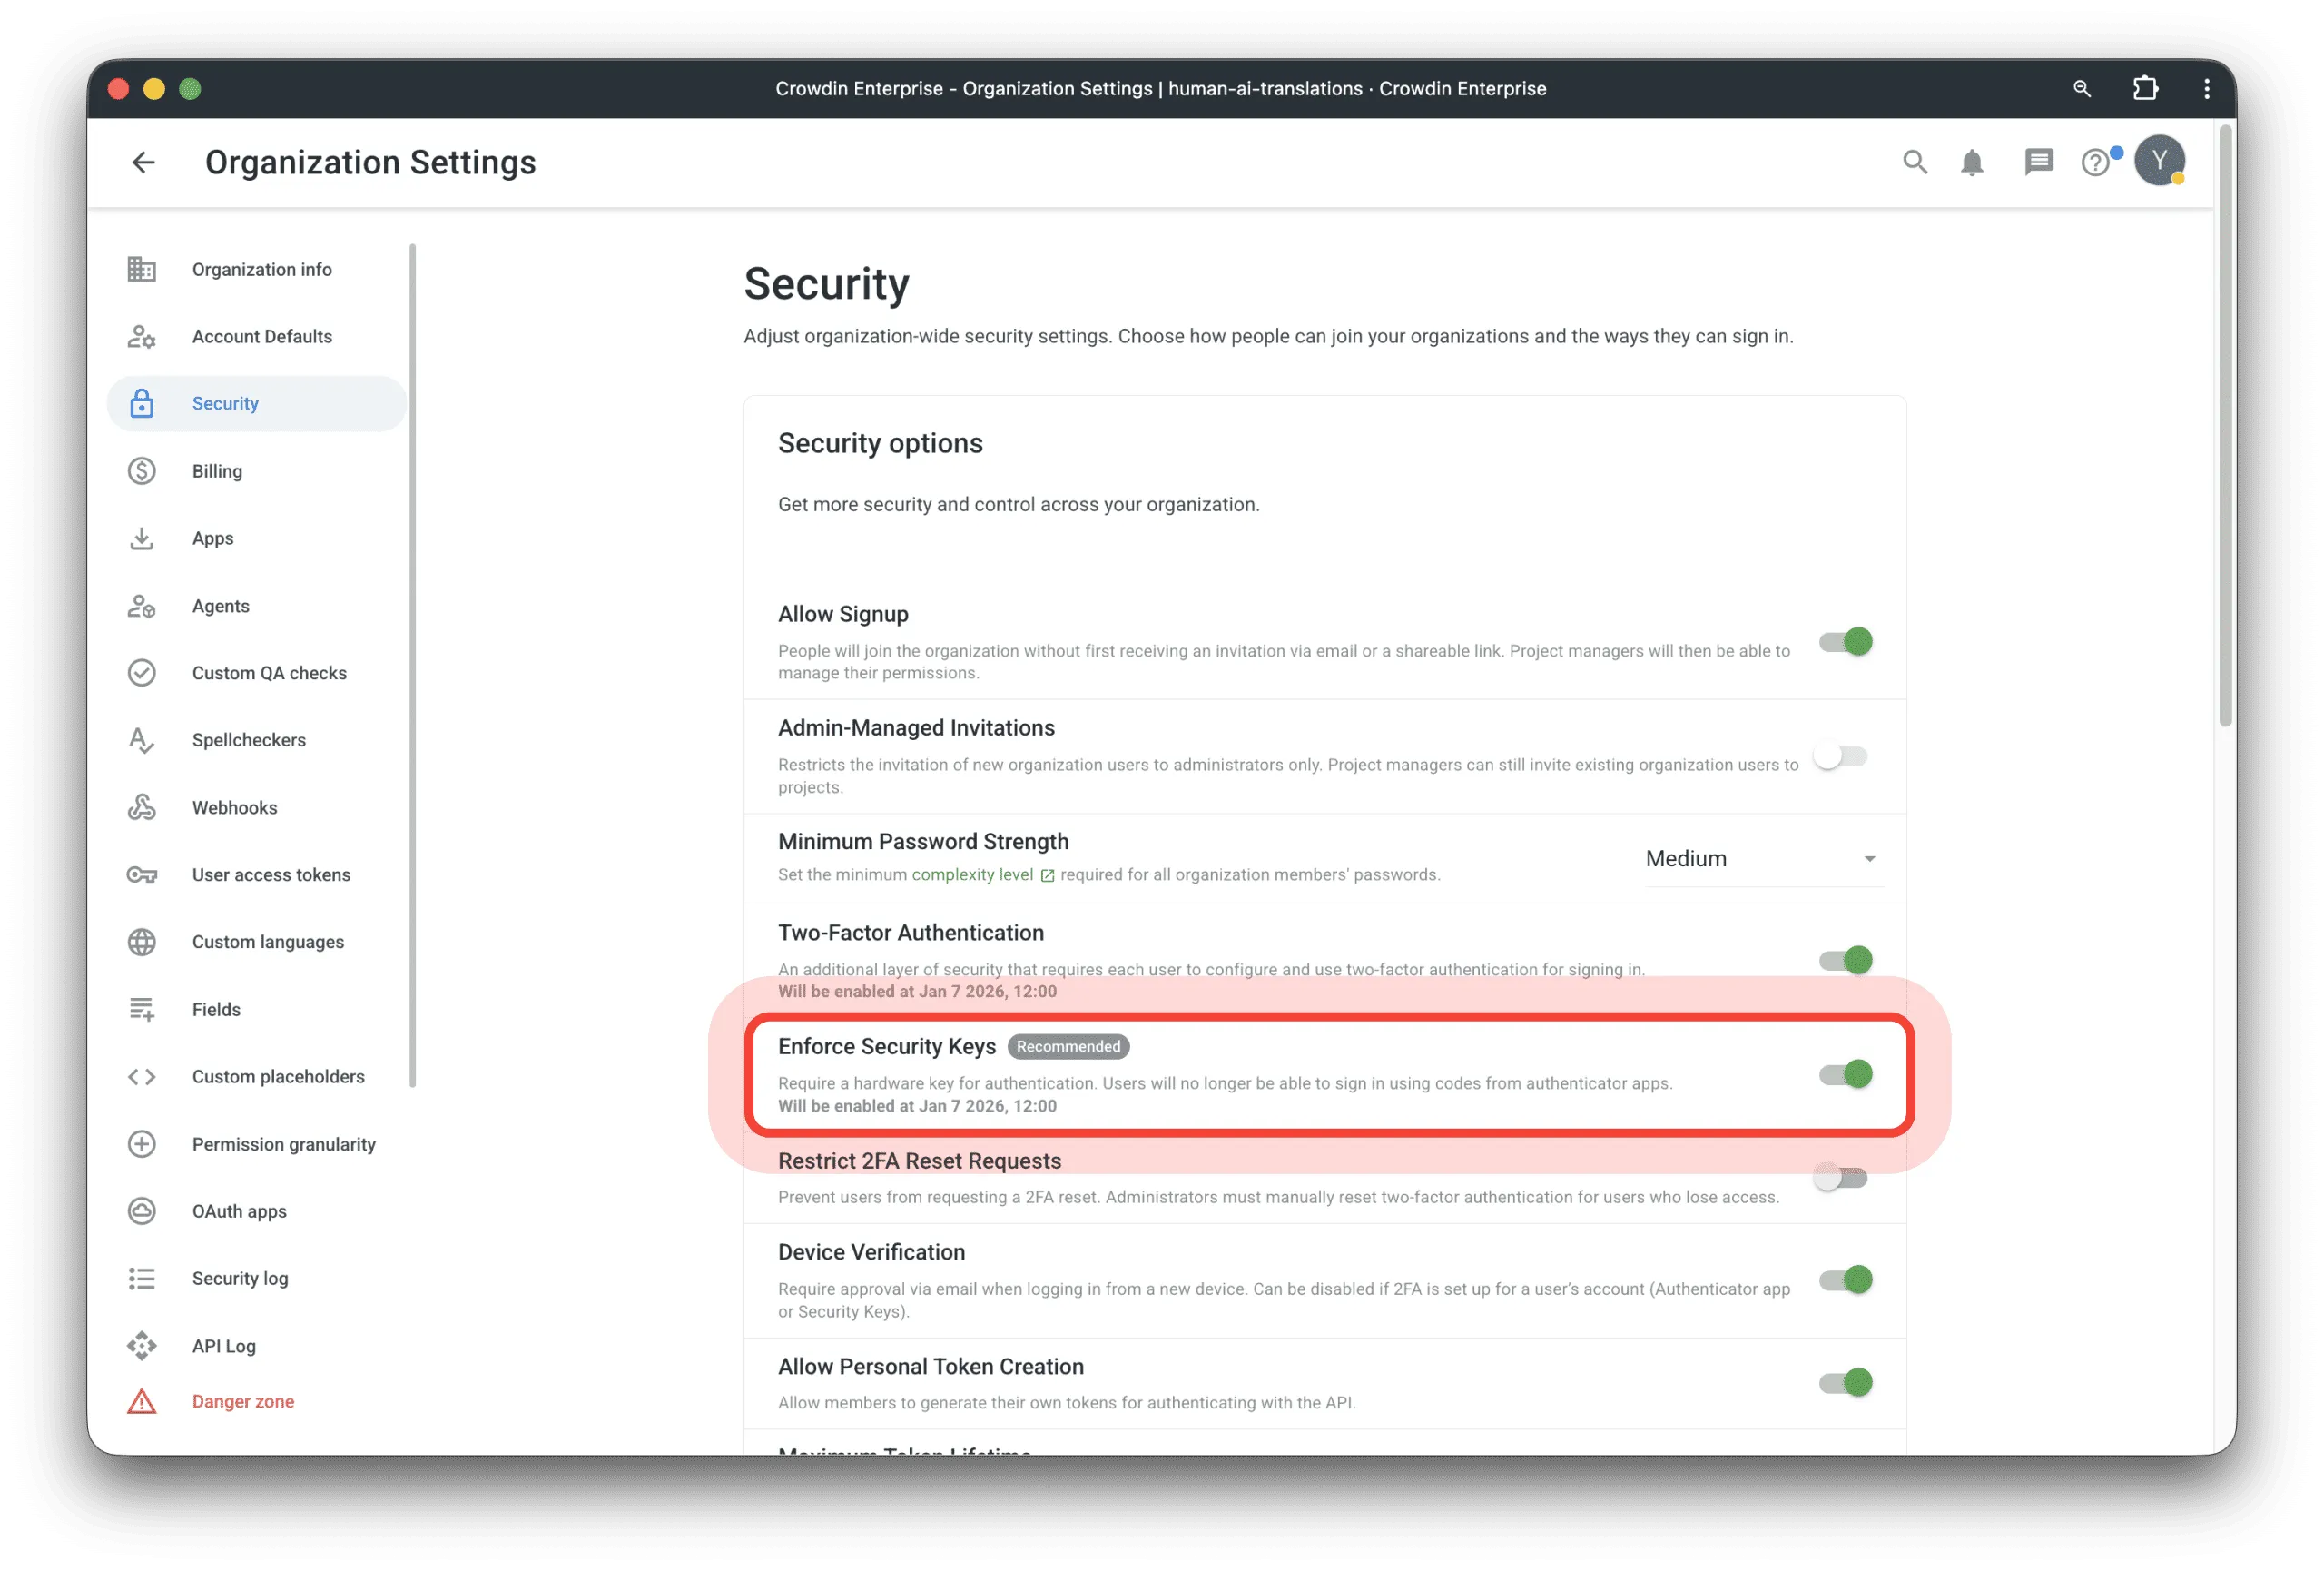Viewport: 2324px width, 1571px height.
Task: Click the back arrow next to Organization Settings
Action: pos(143,162)
